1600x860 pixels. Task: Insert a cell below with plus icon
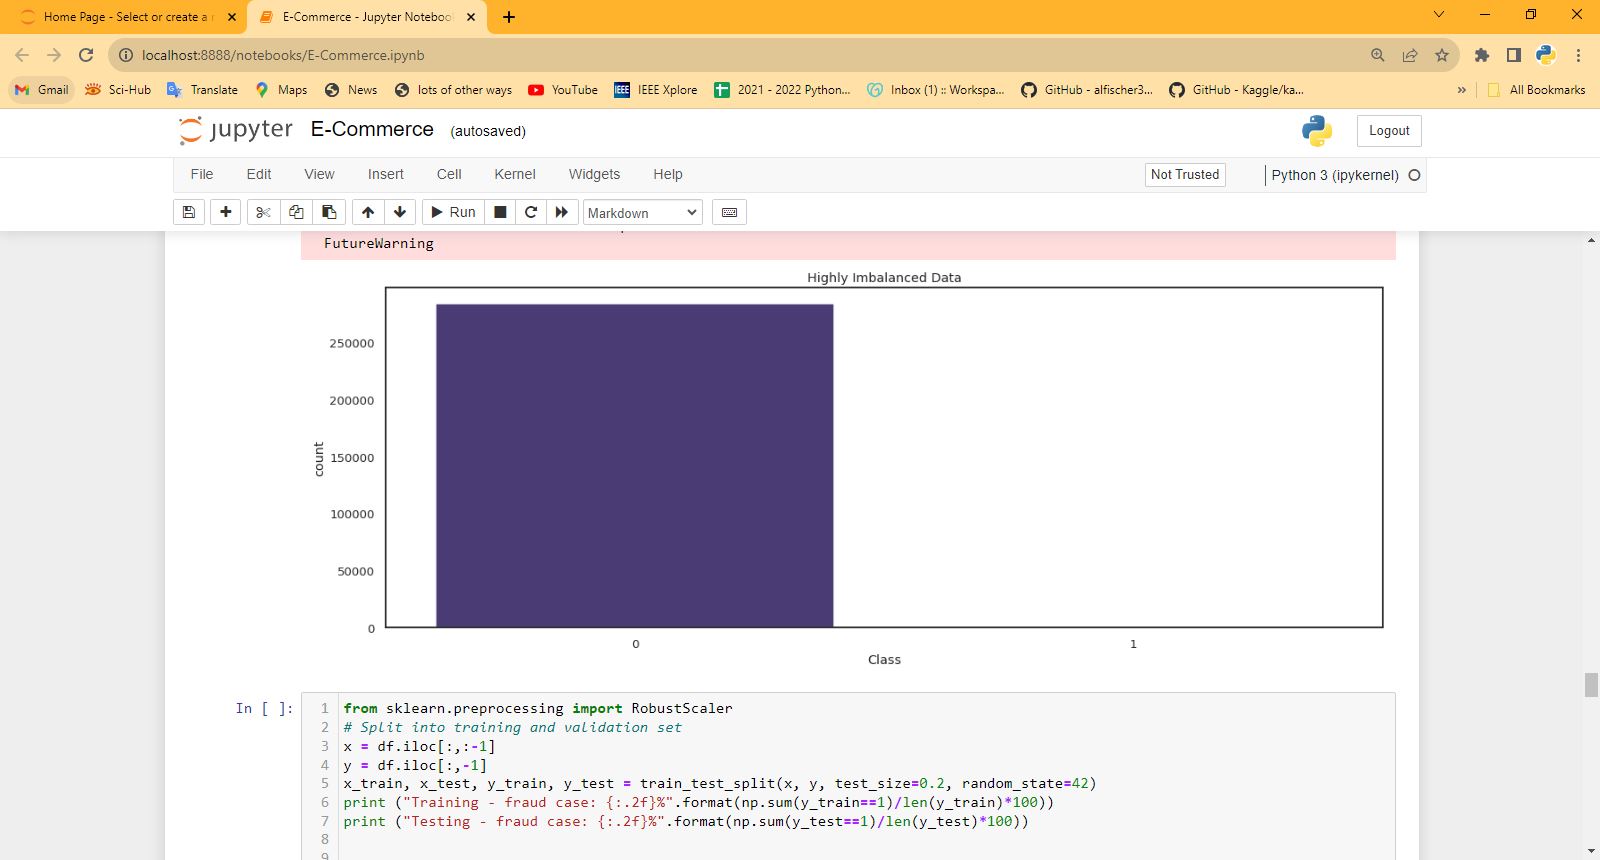coord(225,212)
